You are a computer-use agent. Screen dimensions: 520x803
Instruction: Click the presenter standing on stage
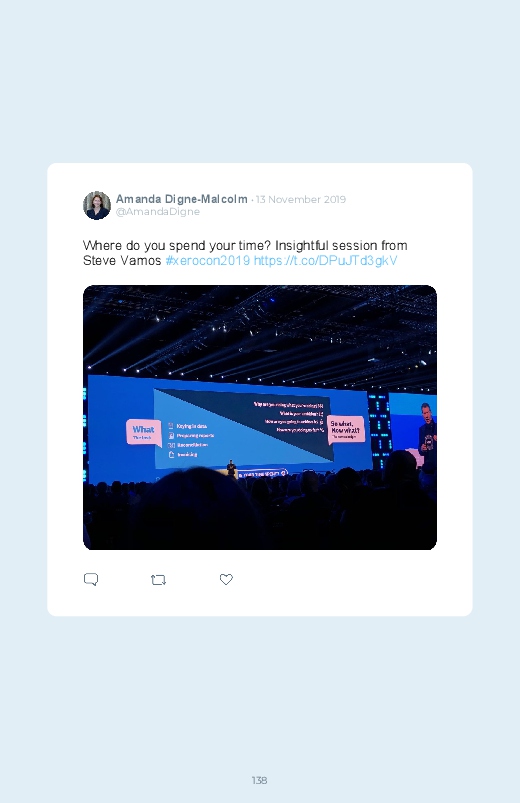[x=232, y=469]
